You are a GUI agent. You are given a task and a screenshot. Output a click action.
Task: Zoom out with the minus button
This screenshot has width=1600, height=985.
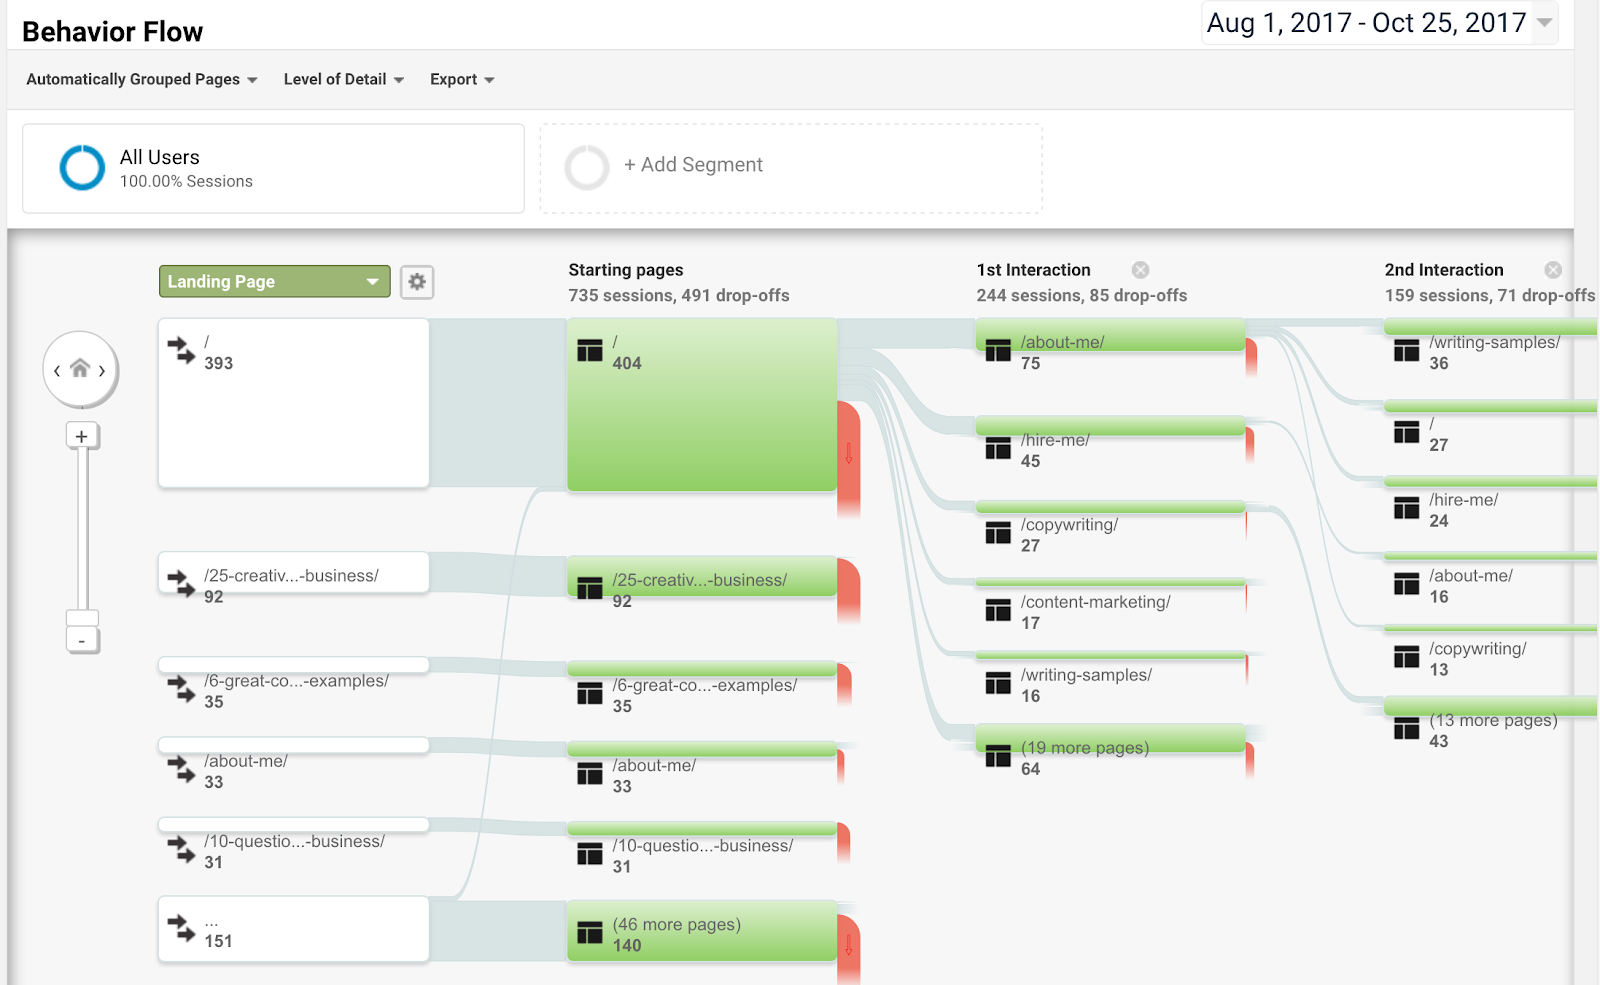pyautogui.click(x=82, y=641)
